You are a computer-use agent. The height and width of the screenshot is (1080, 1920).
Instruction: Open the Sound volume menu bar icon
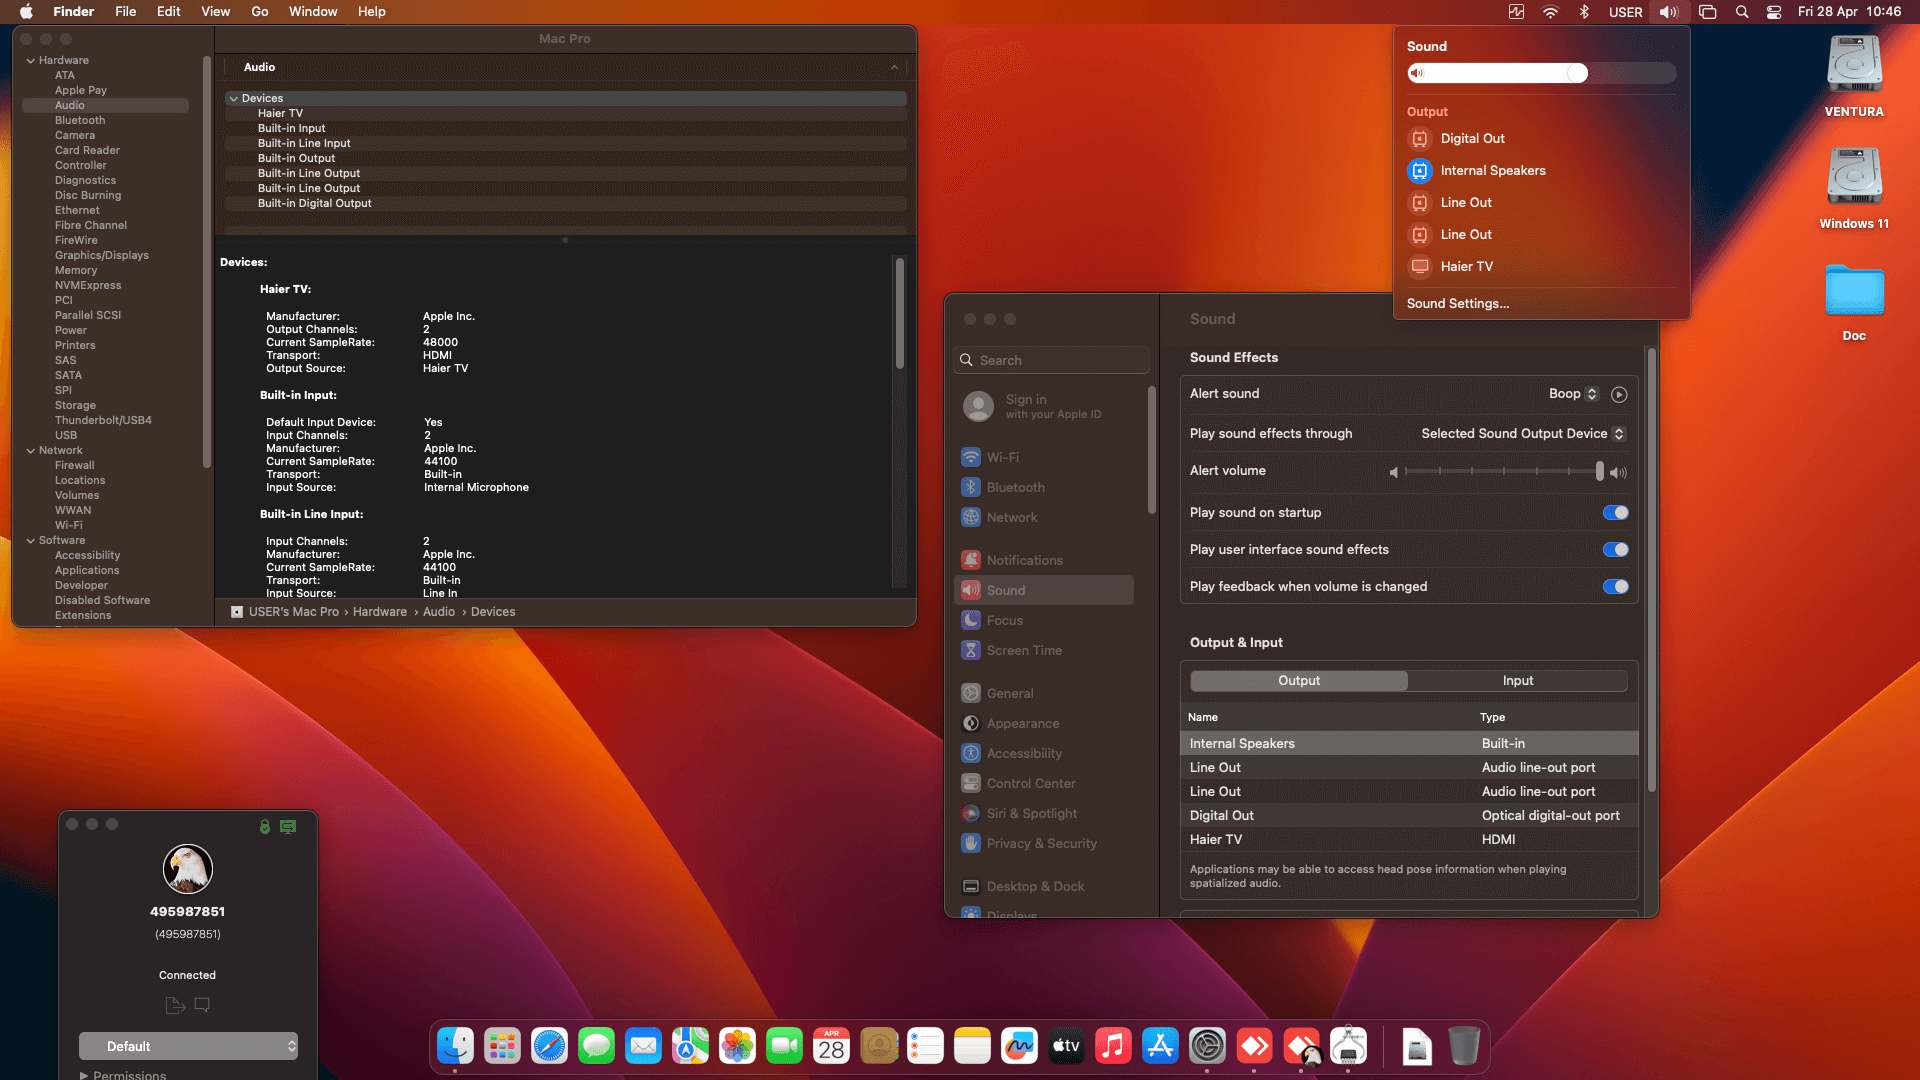pyautogui.click(x=1668, y=12)
